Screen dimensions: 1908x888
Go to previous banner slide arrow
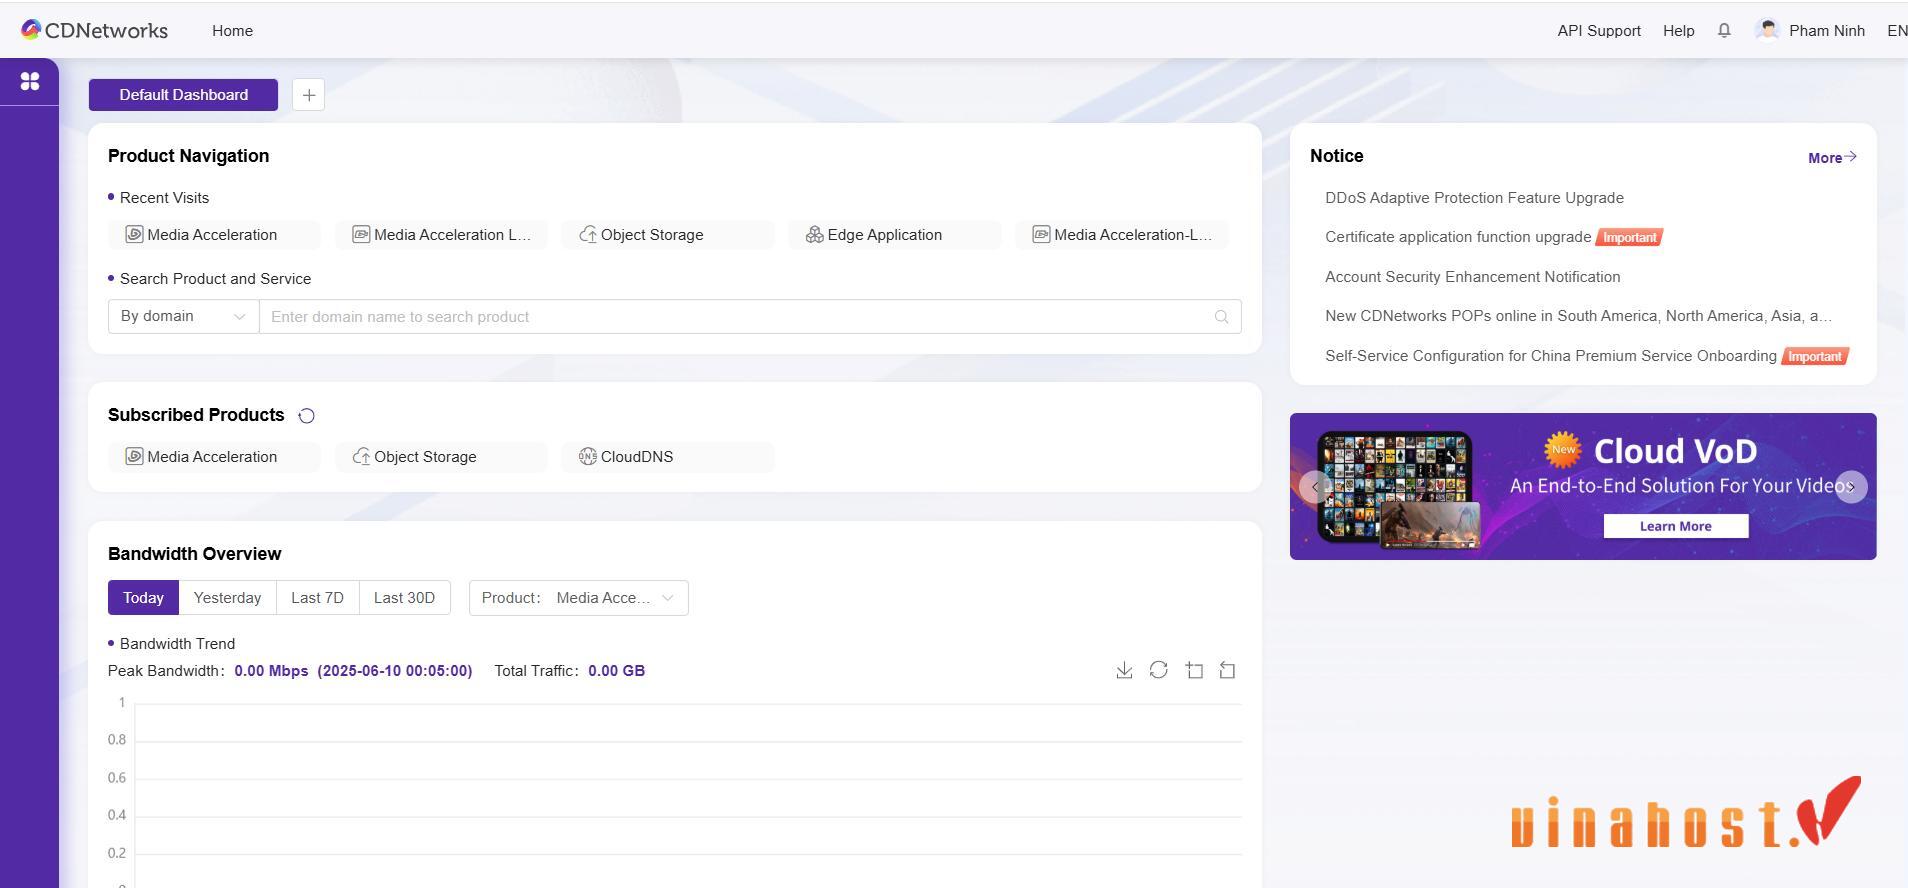click(x=1314, y=487)
